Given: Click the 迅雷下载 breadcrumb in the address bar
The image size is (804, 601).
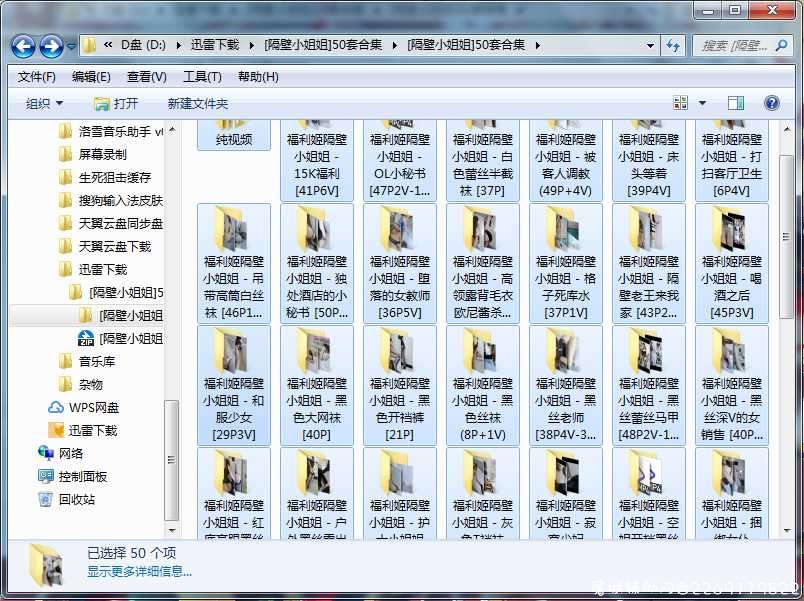Looking at the screenshot, I should click(215, 45).
